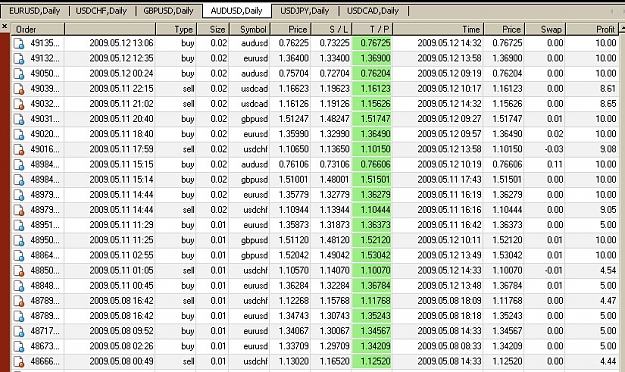Click the order icon for order 49020
Screen dimensions: 625x372
tap(19, 134)
